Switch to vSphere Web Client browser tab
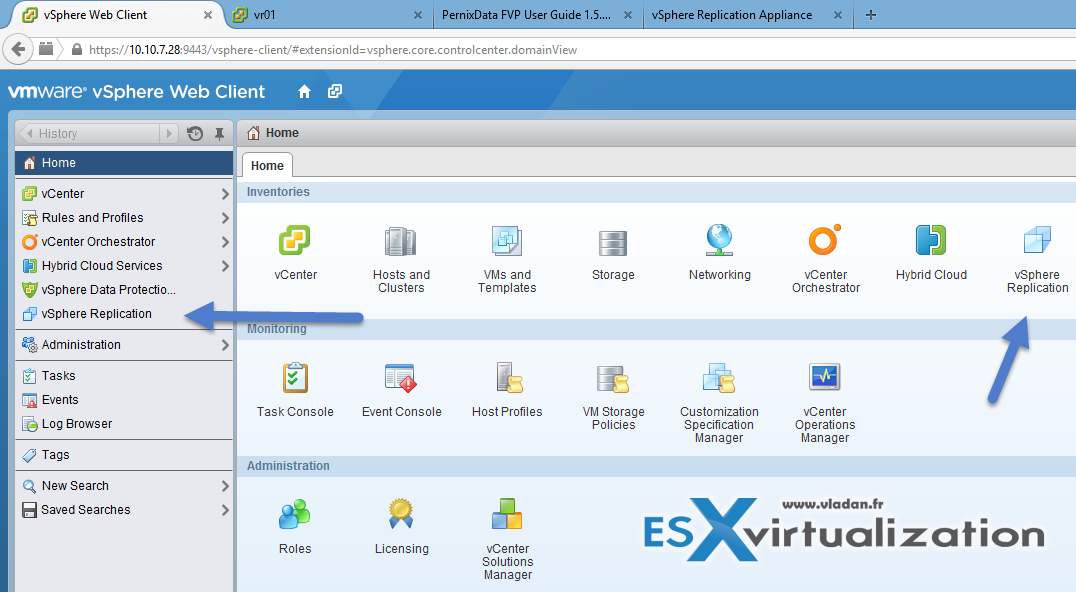The width and height of the screenshot is (1076, 592). coord(117,15)
